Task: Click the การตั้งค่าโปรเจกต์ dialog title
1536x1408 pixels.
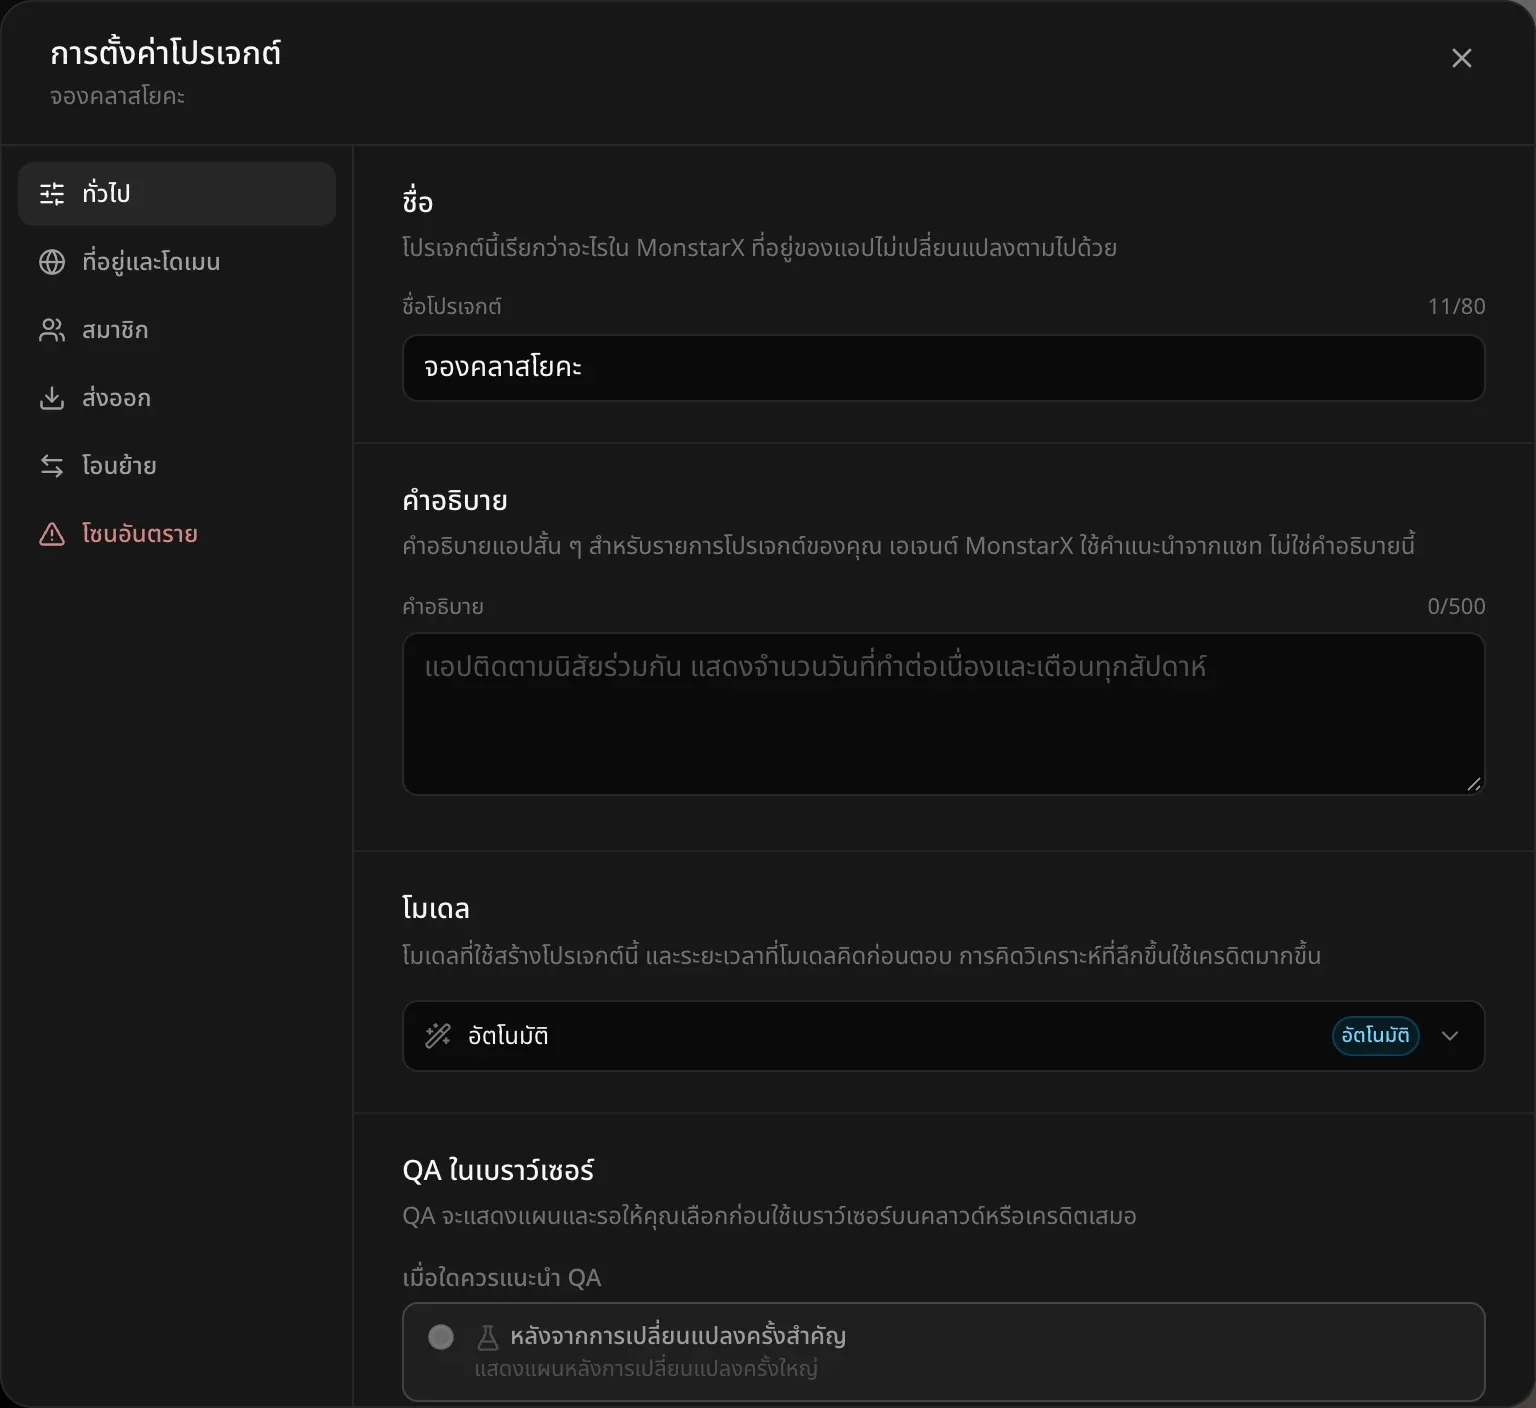Action: coord(166,53)
